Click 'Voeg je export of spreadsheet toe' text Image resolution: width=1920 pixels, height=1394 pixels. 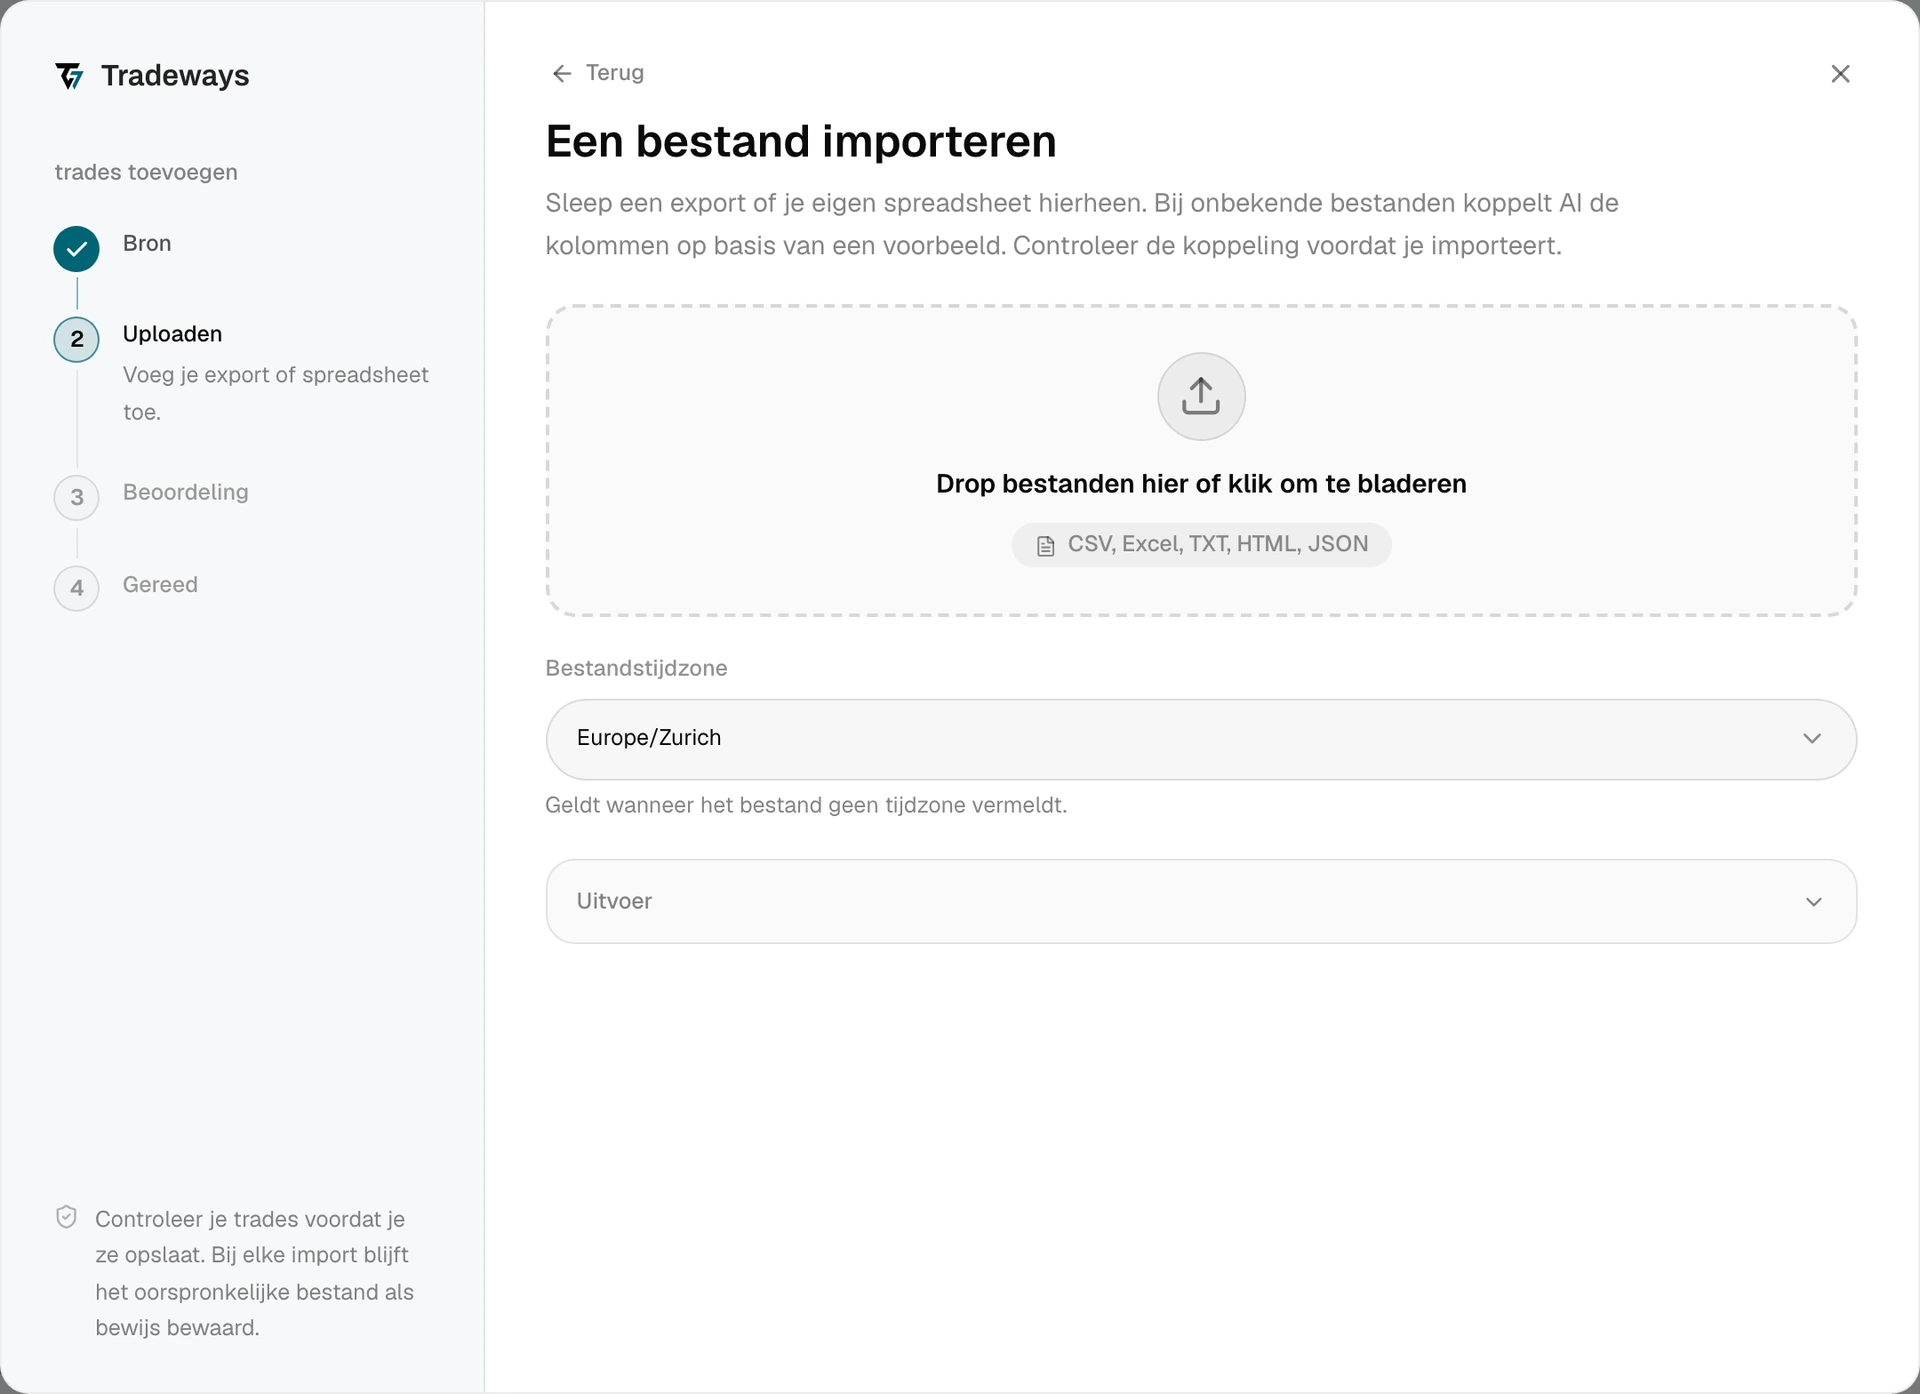point(276,393)
